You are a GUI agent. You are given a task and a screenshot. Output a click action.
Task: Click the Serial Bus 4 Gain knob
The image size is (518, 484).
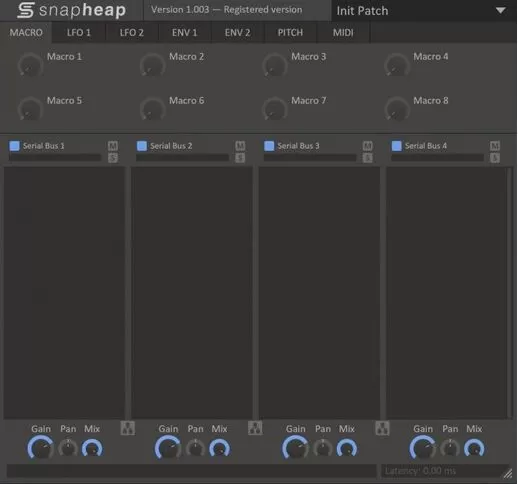(423, 448)
